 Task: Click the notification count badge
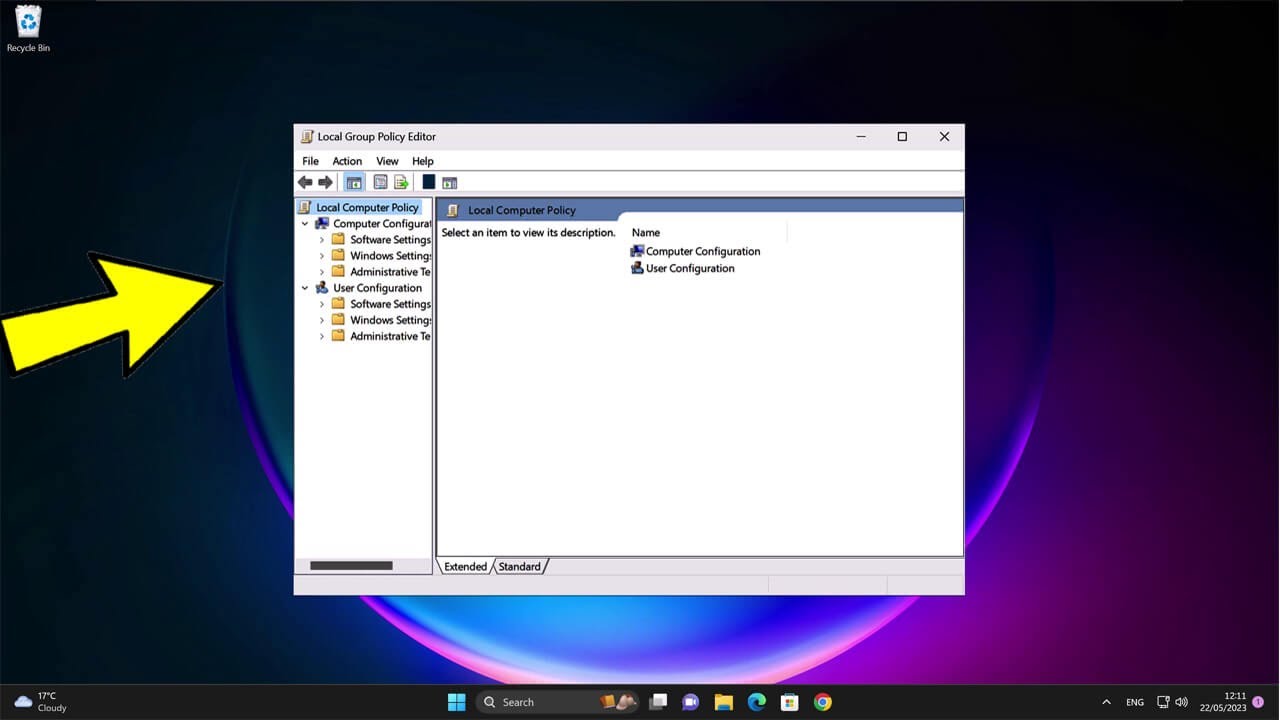click(x=1258, y=702)
